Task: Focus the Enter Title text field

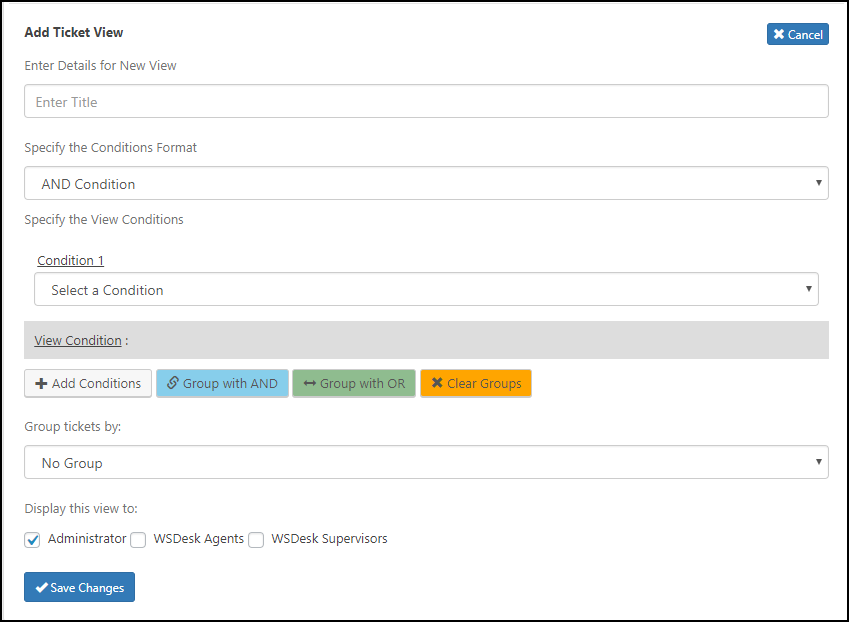Action: point(426,101)
